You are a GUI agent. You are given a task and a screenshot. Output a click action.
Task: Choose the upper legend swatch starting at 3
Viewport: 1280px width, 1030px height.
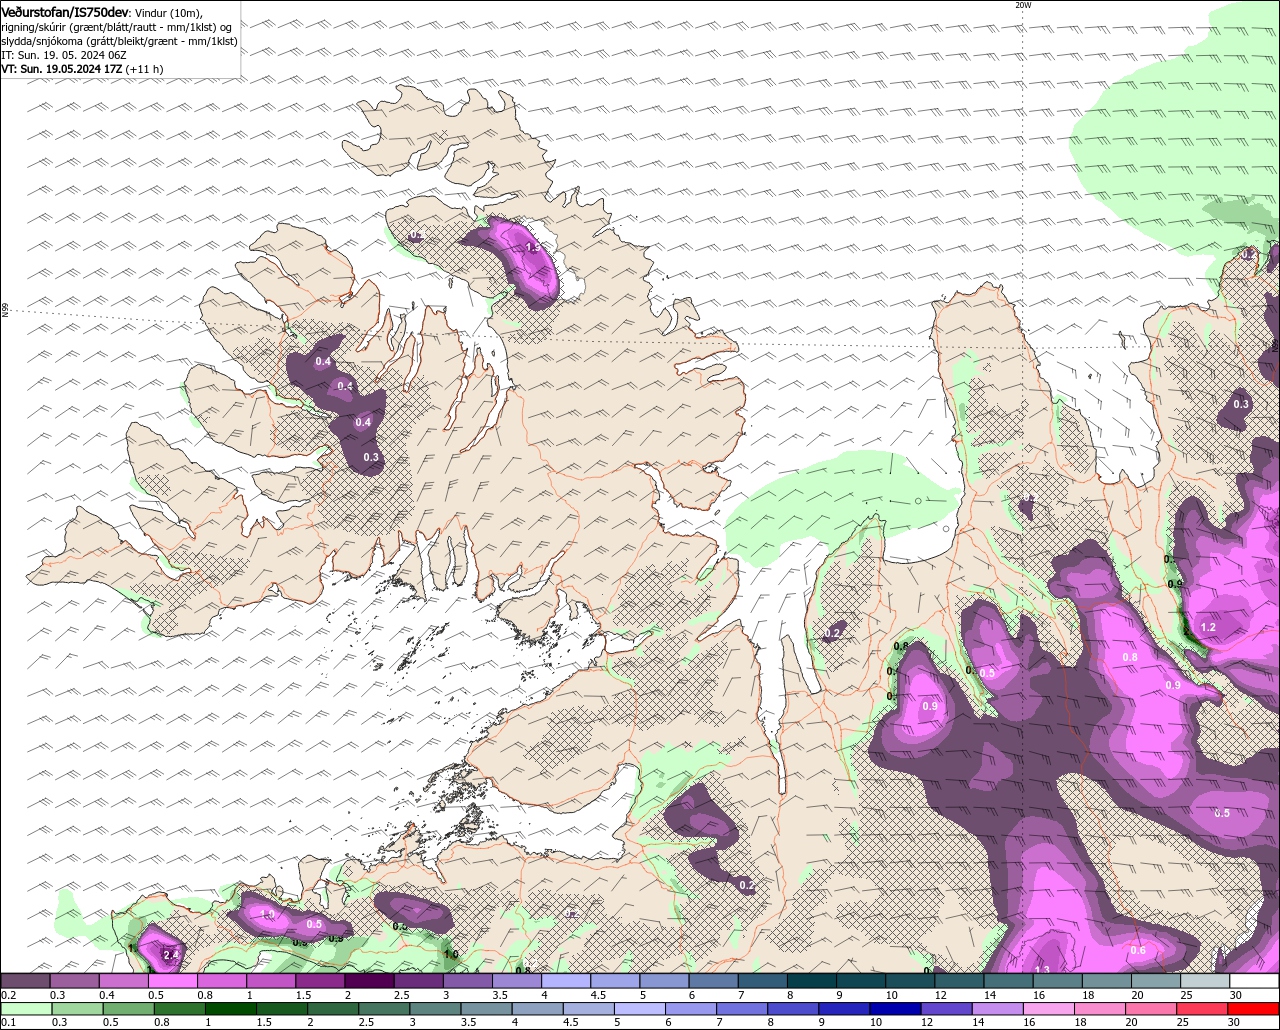click(468, 982)
